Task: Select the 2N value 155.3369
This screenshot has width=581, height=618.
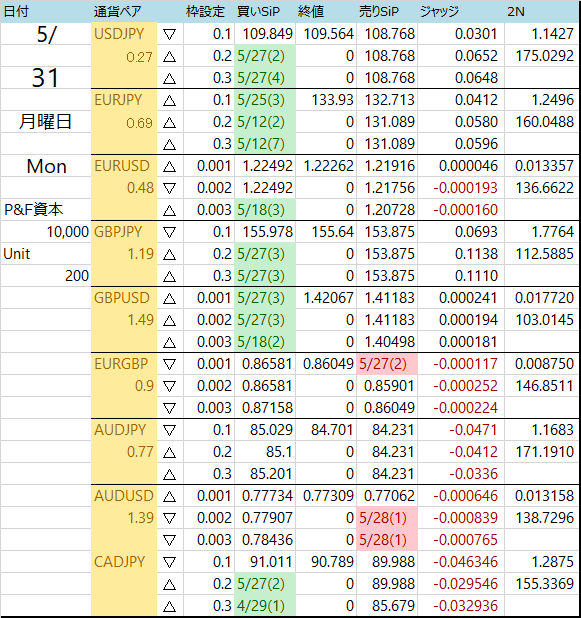Action: click(x=542, y=584)
